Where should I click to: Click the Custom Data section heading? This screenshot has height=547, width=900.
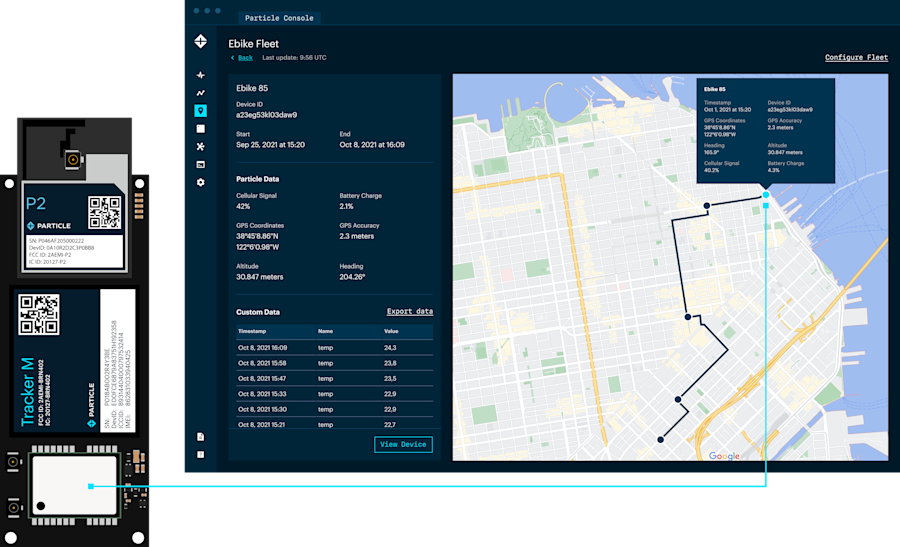pos(258,312)
